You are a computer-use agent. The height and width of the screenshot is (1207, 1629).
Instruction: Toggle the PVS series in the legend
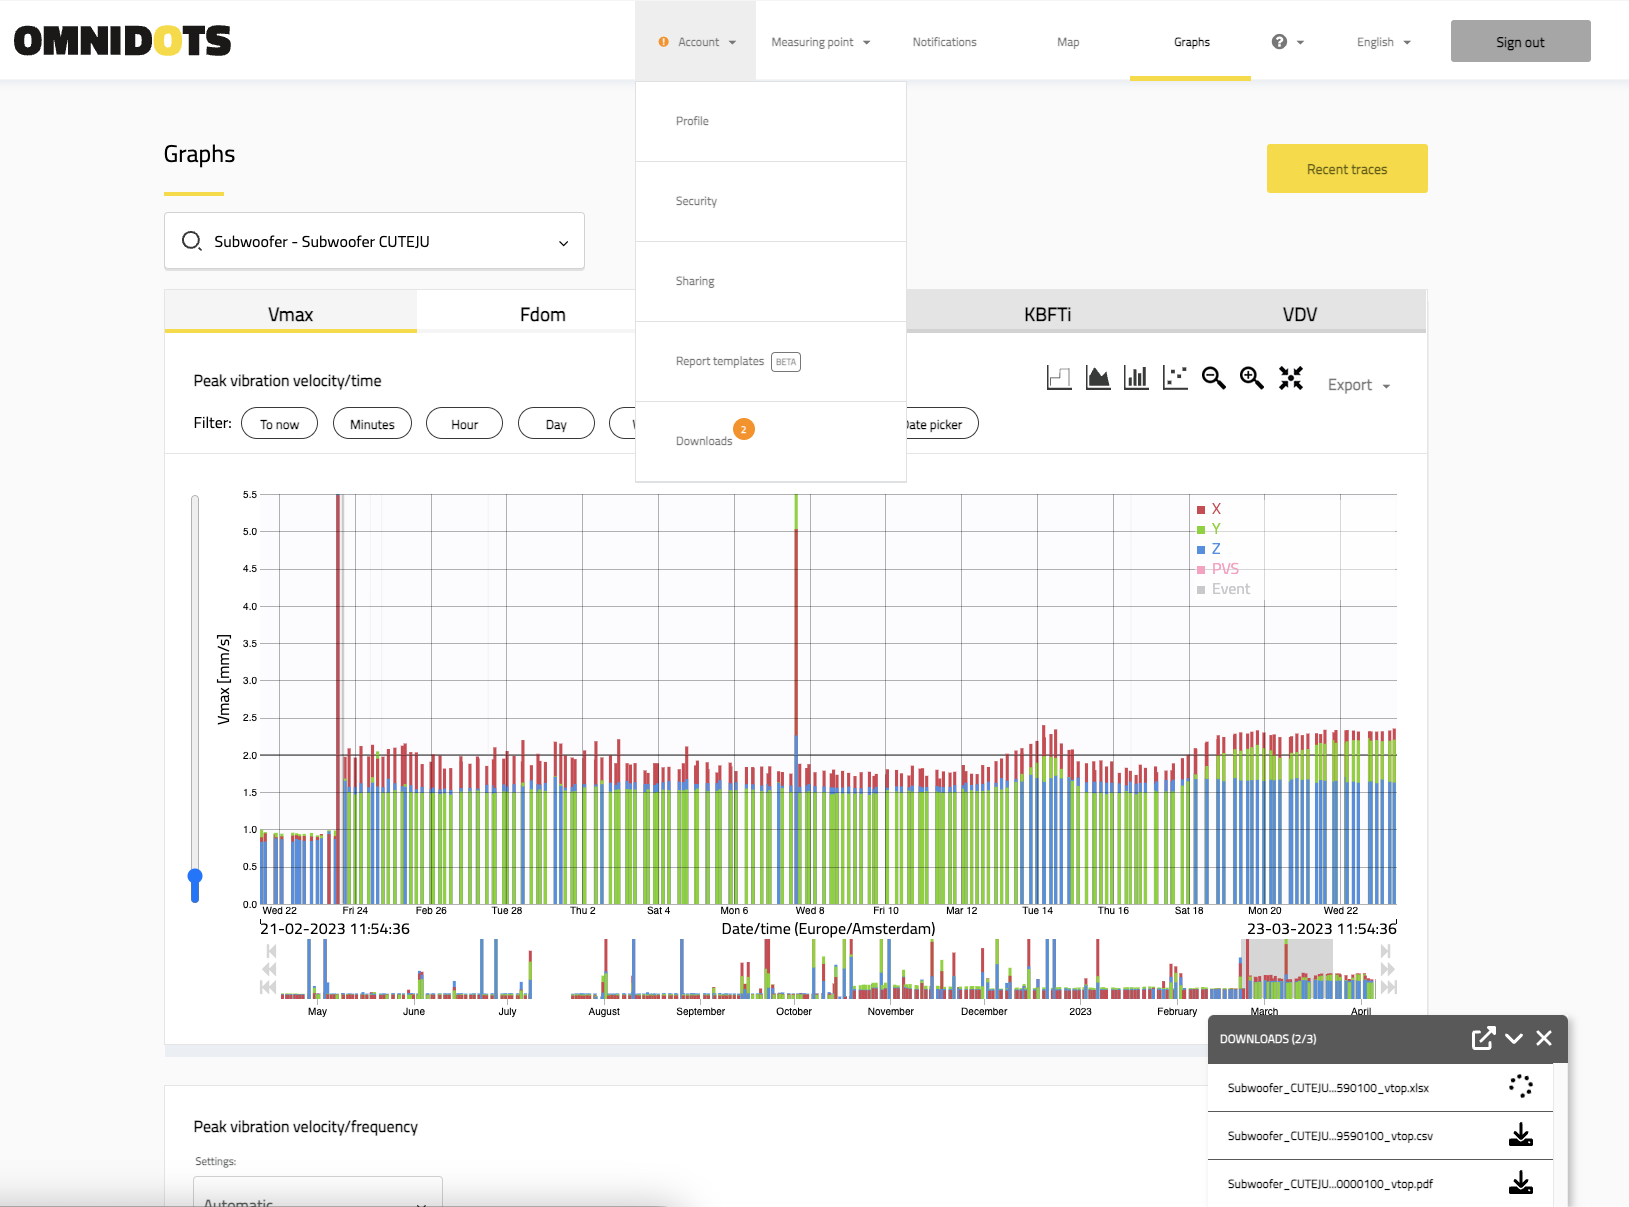pyautogui.click(x=1224, y=569)
